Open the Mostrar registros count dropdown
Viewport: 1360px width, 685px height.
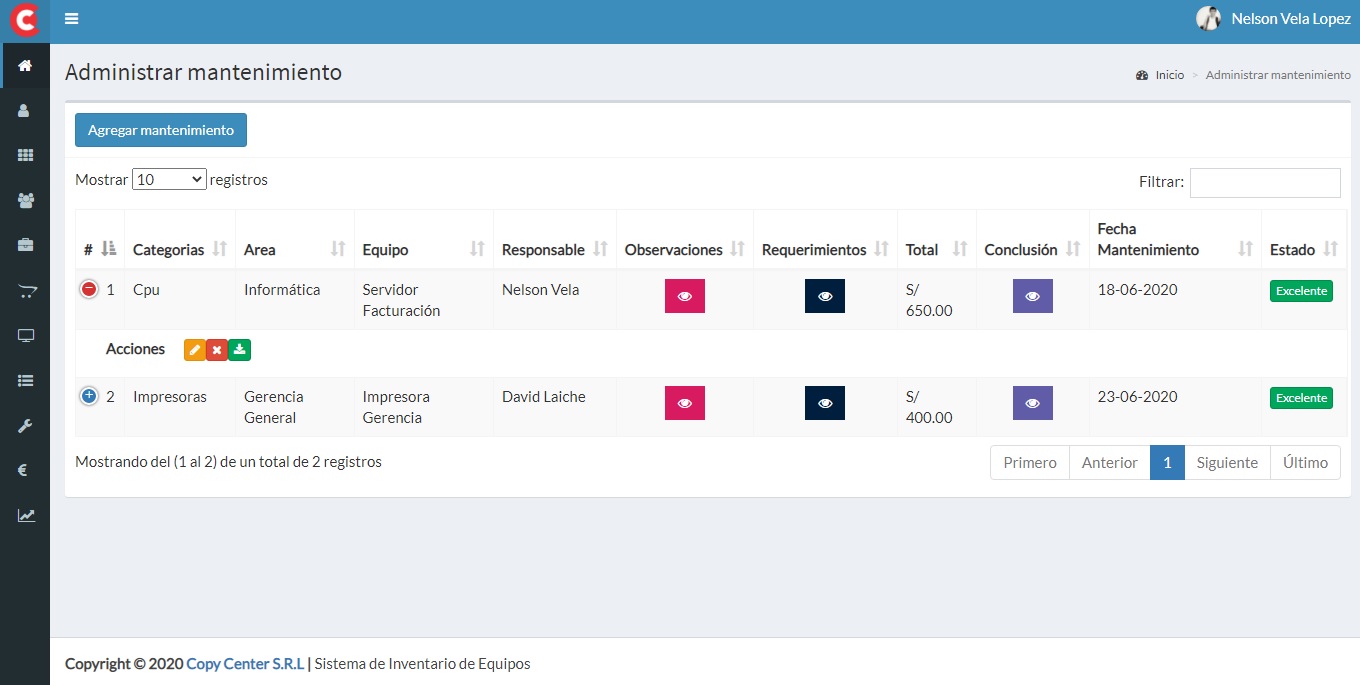coord(169,179)
